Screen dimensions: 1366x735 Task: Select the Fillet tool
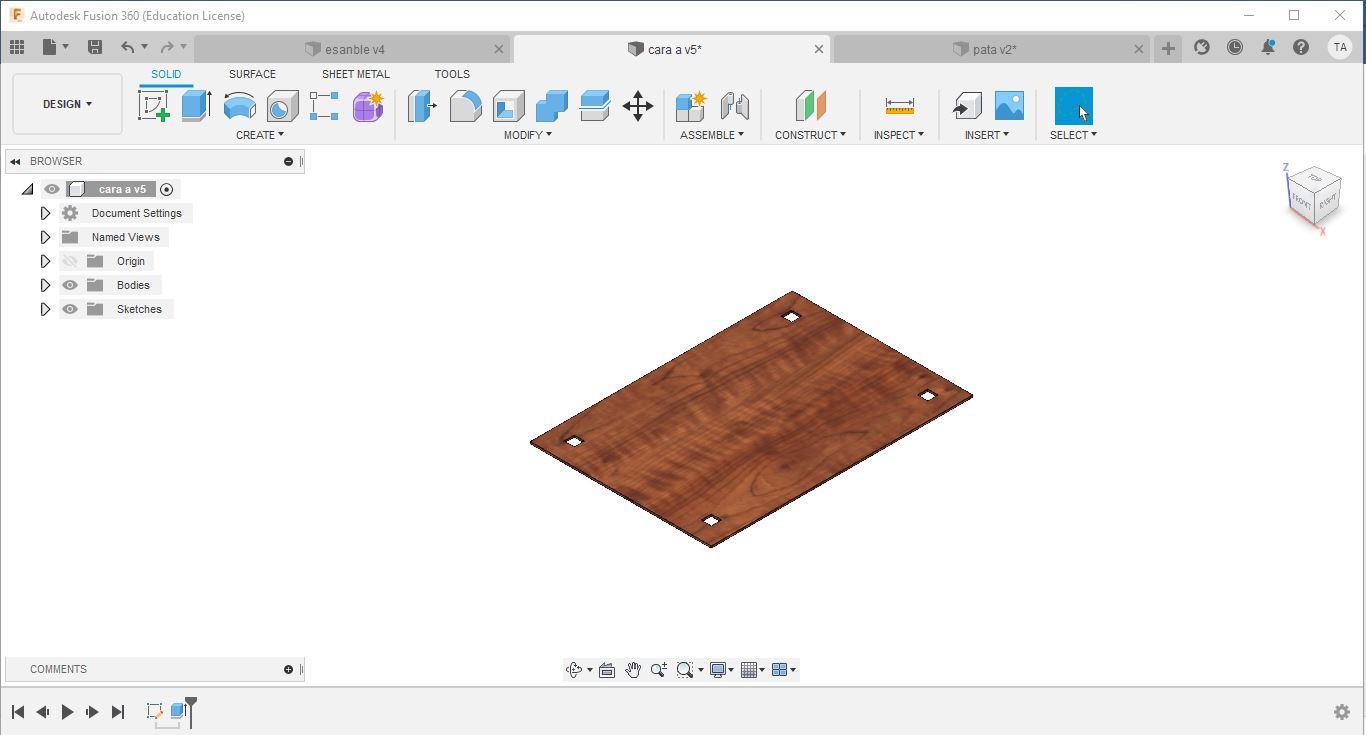tap(465, 106)
